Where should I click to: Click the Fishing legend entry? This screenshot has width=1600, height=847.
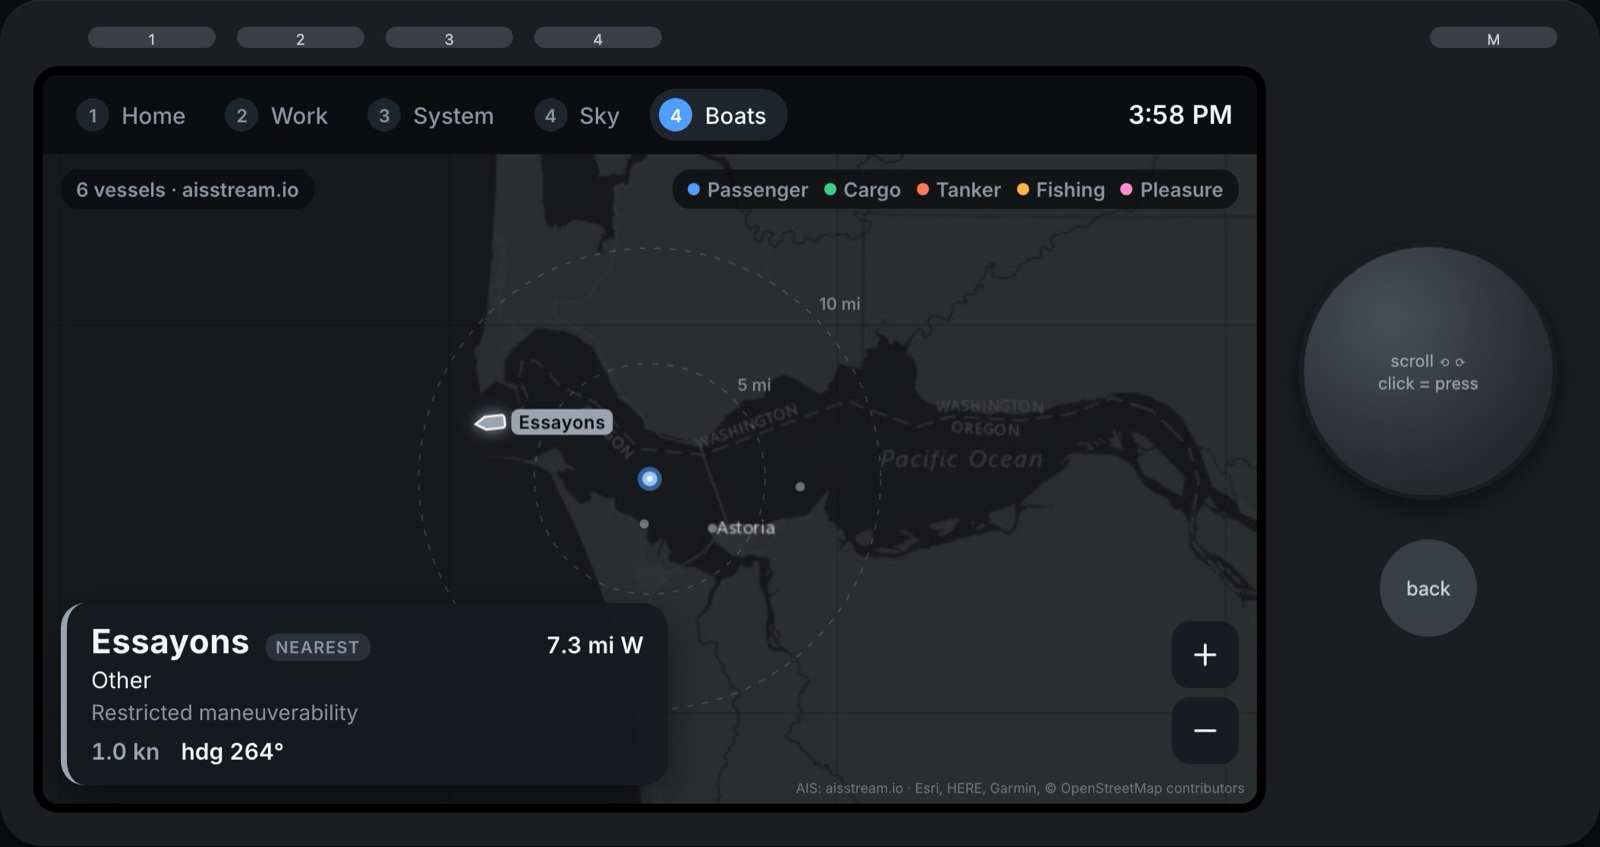pyautogui.click(x=1060, y=190)
